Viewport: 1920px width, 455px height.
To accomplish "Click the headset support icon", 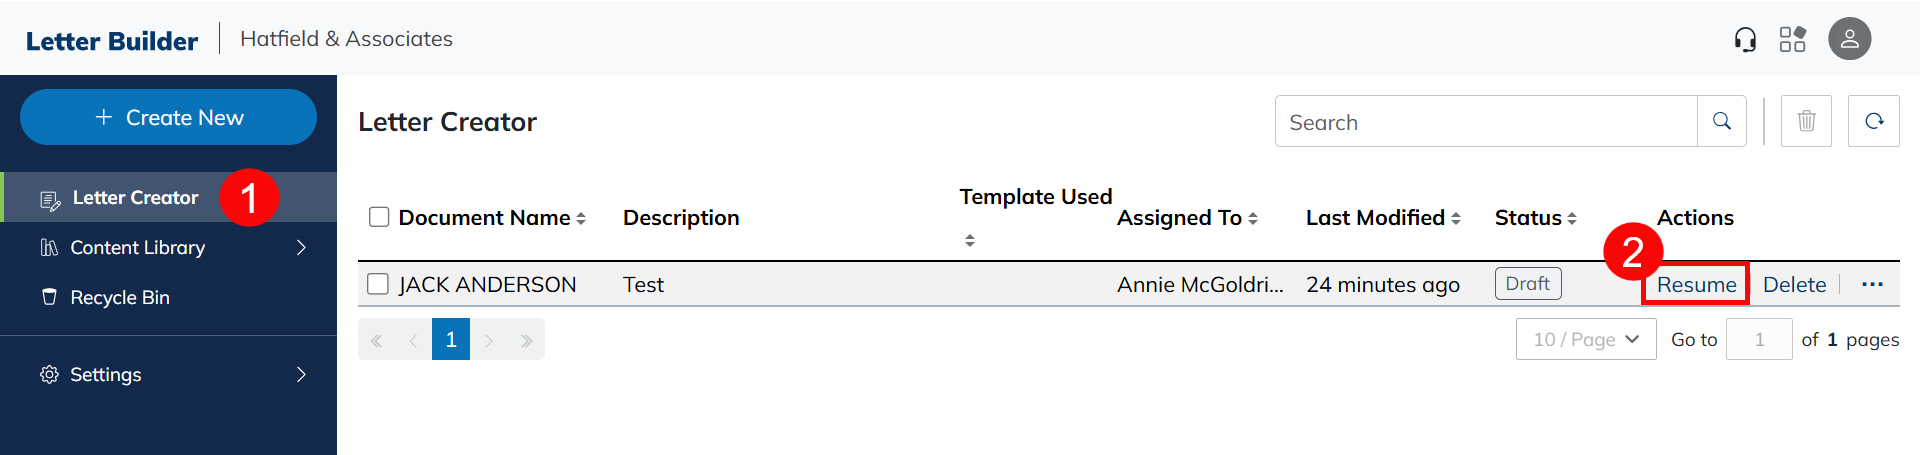I will pos(1745,39).
